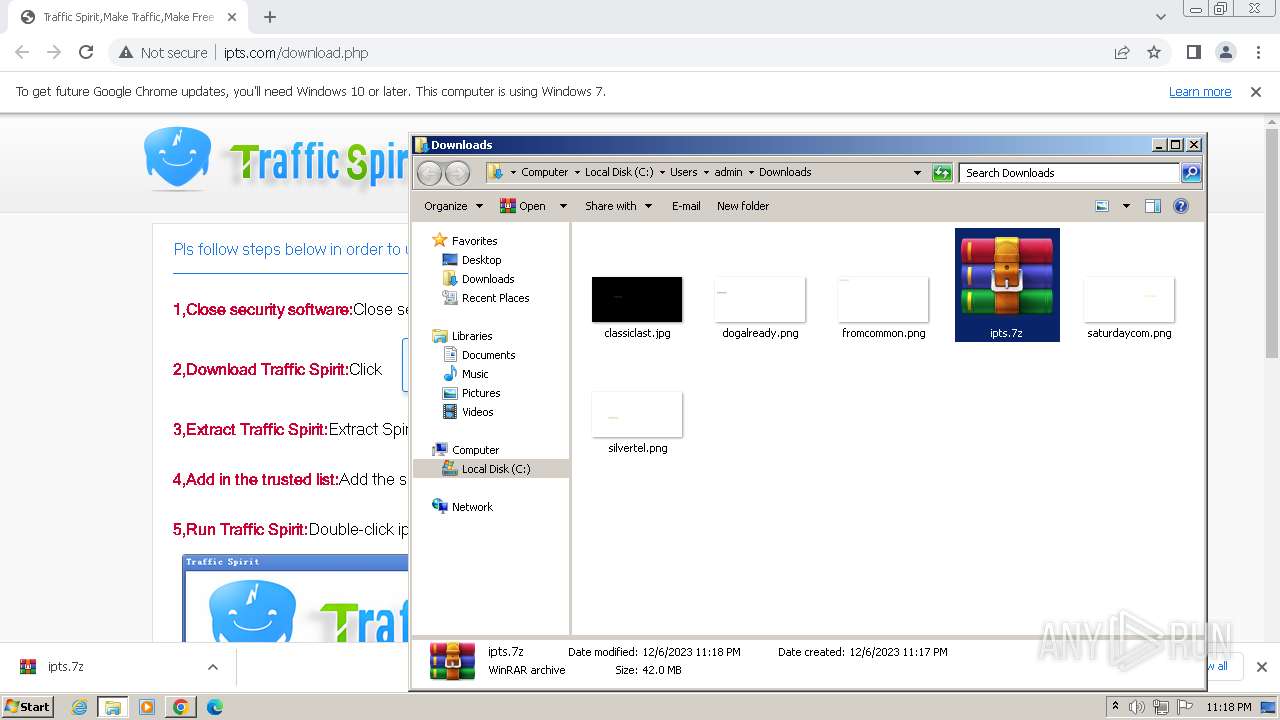
Task: Share this page icon in Chrome
Action: pyautogui.click(x=1122, y=52)
